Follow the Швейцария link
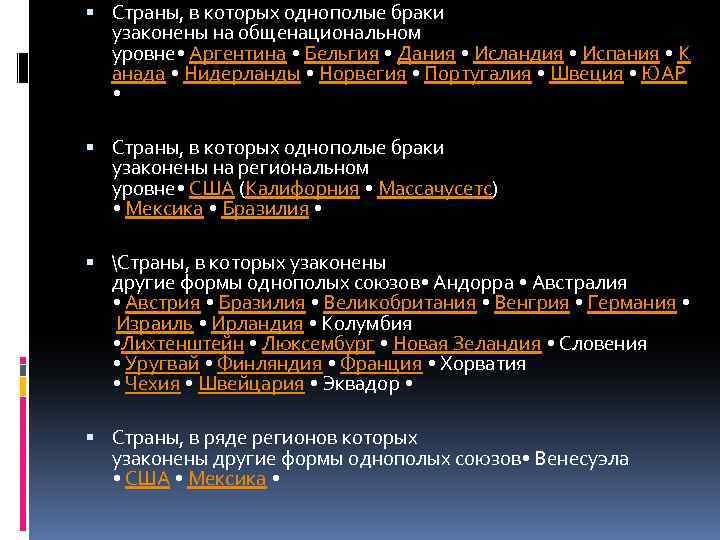Image resolution: width=720 pixels, height=540 pixels. pyautogui.click(x=251, y=383)
